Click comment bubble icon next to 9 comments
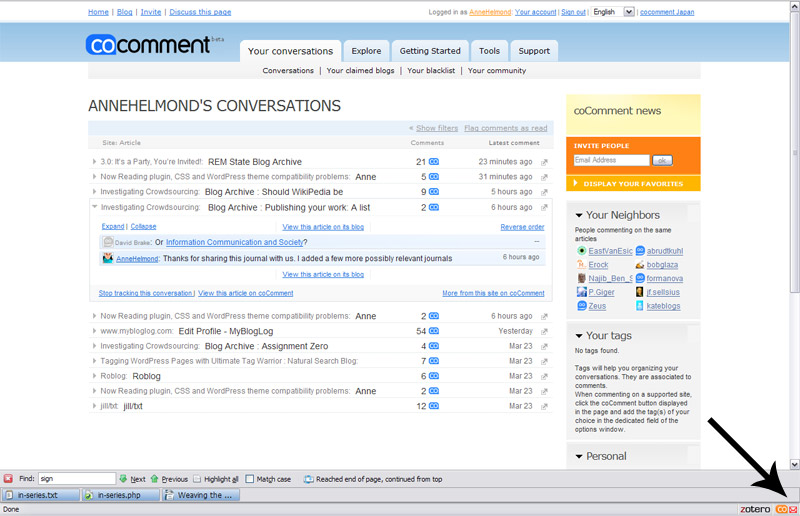 pos(434,192)
